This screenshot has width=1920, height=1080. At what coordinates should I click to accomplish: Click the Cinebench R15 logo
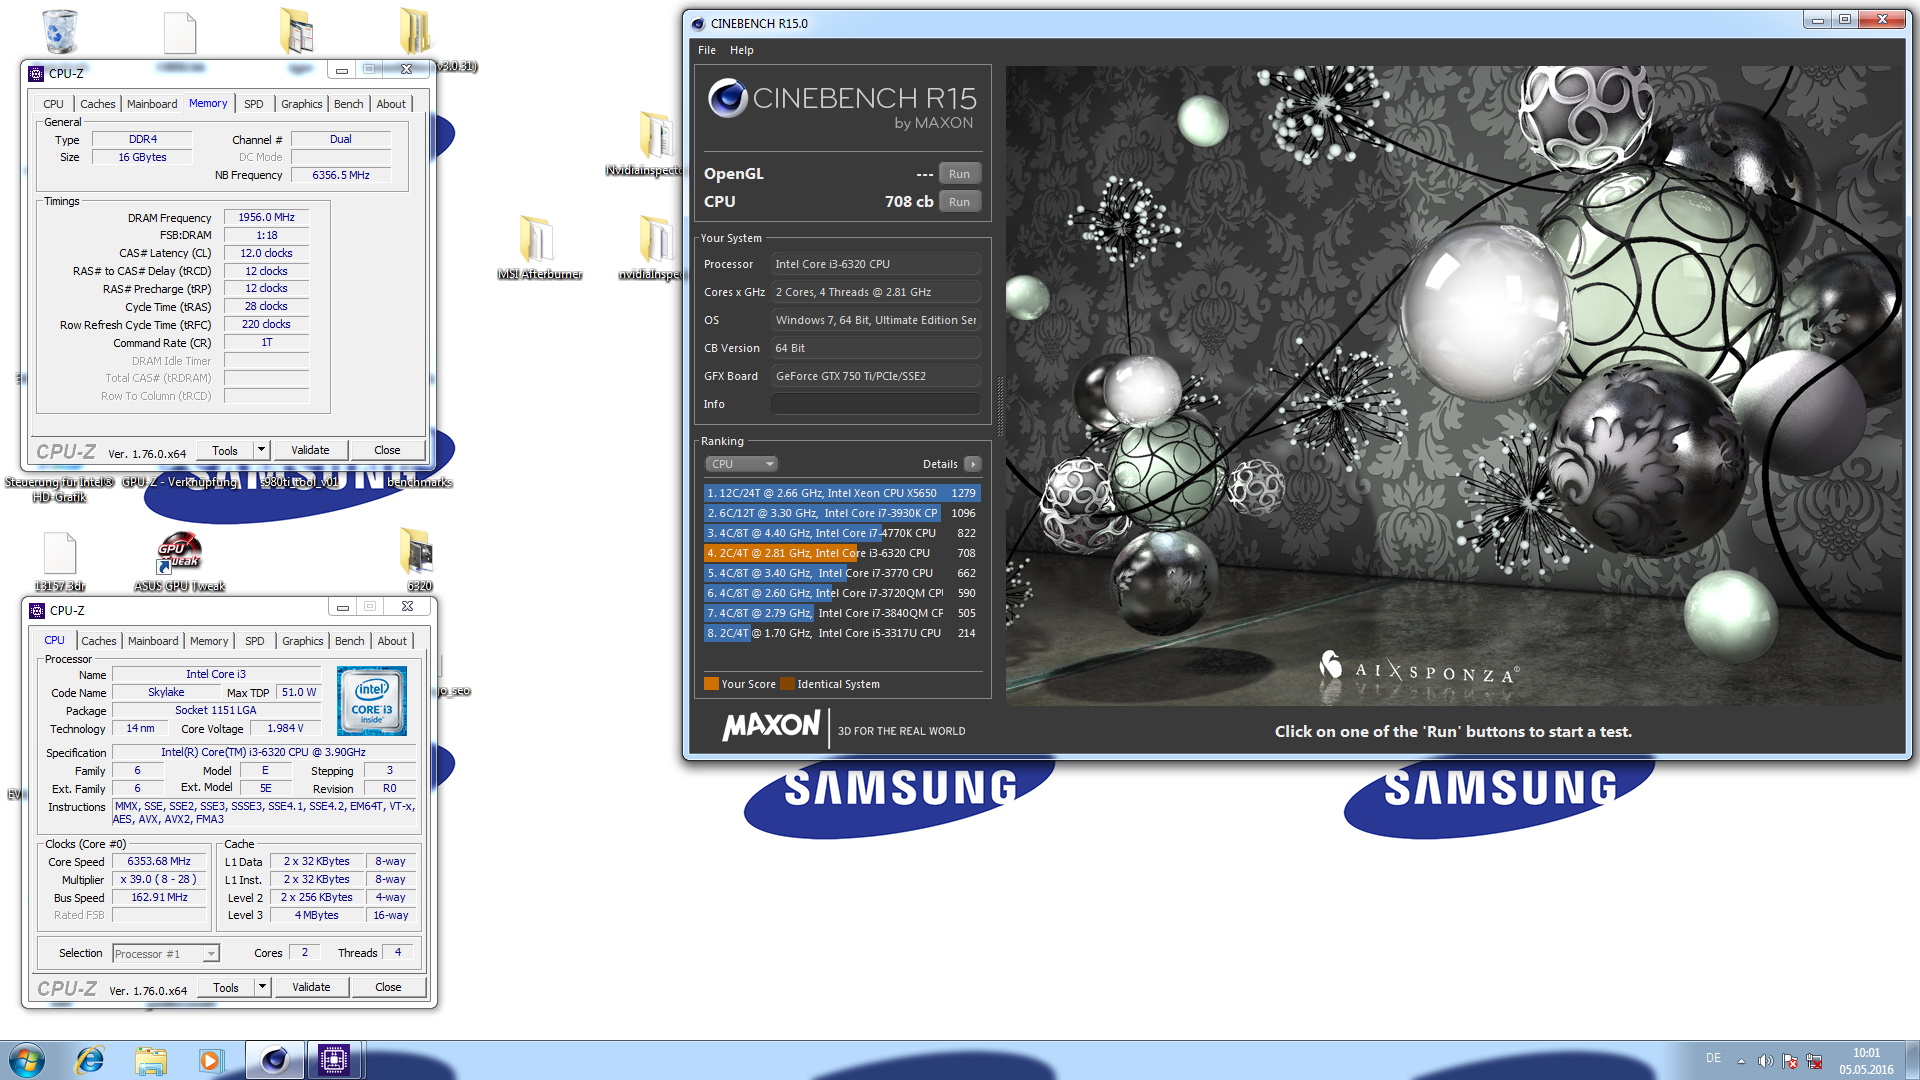pyautogui.click(x=841, y=104)
